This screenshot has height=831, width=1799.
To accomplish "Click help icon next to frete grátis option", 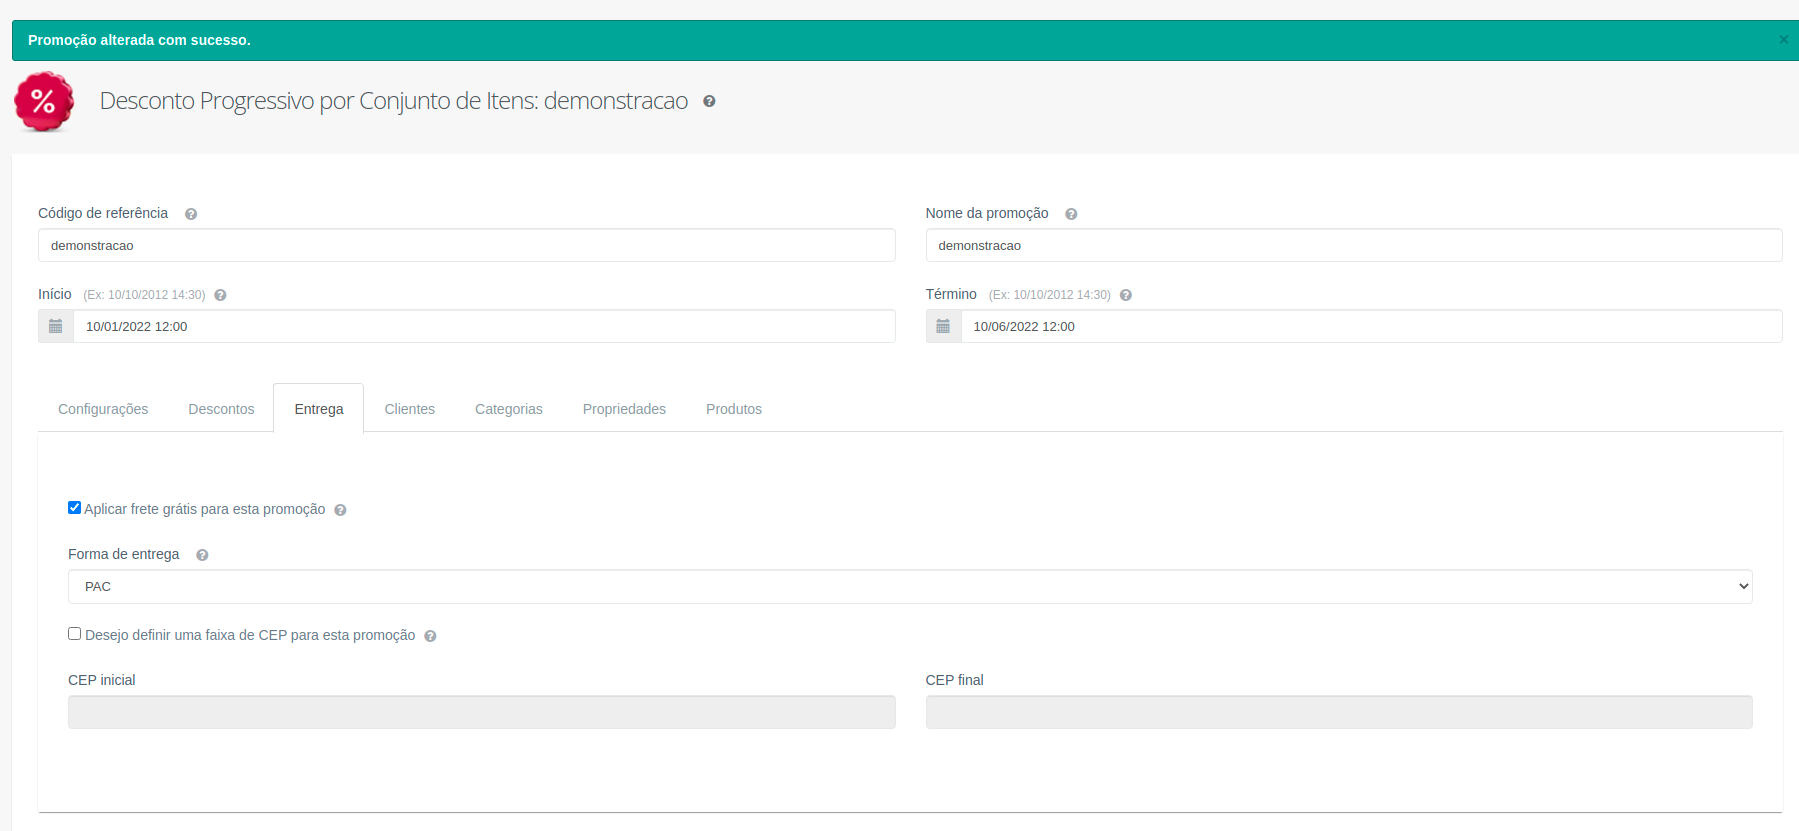I will tap(340, 510).
